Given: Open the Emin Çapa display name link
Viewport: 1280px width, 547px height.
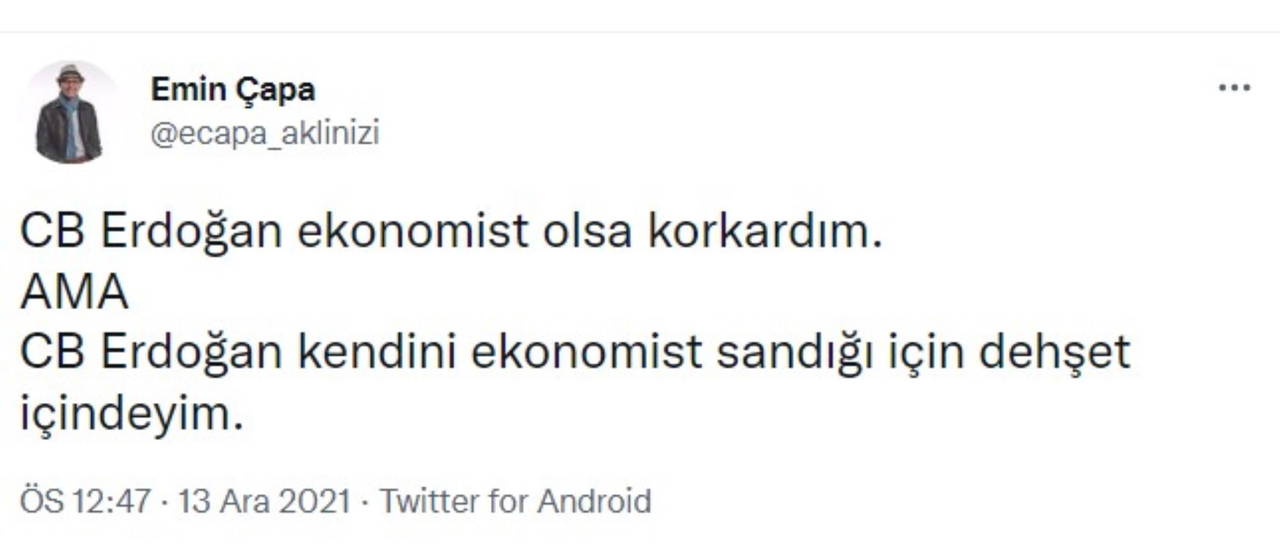Looking at the screenshot, I should click(233, 90).
